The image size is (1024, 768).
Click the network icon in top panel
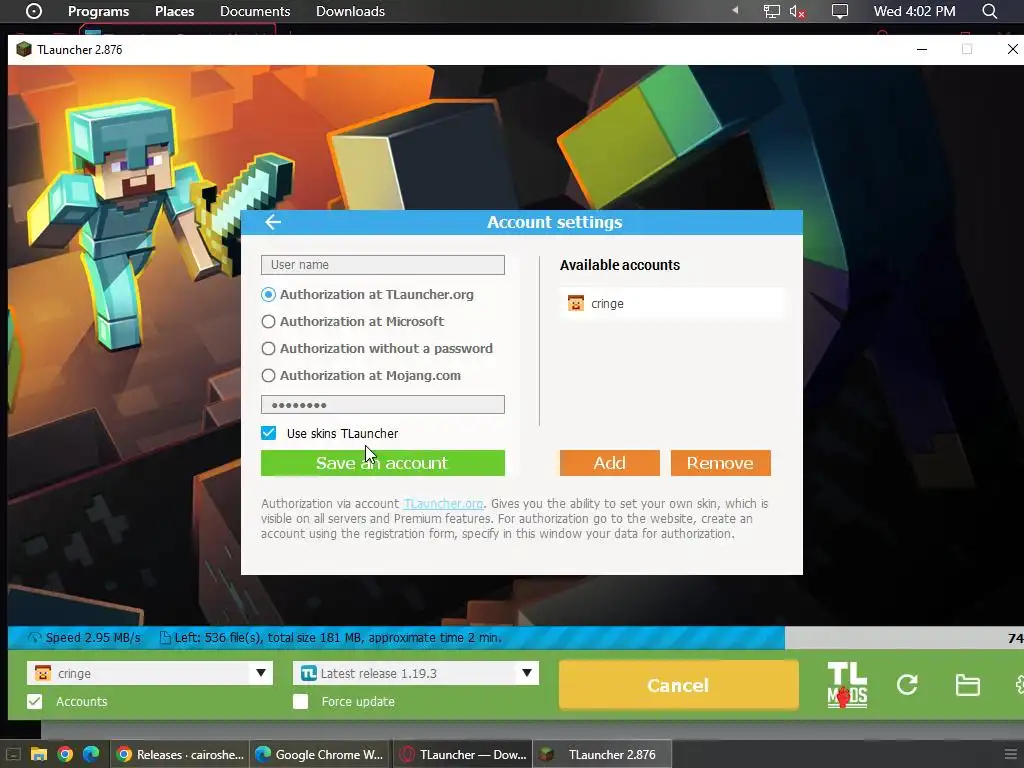click(x=772, y=11)
